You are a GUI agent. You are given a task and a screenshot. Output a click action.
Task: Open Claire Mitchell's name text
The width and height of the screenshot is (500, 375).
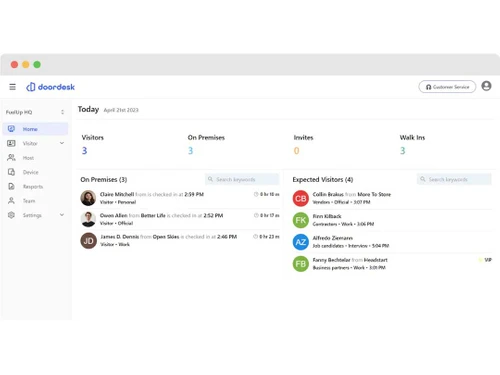(x=117, y=194)
